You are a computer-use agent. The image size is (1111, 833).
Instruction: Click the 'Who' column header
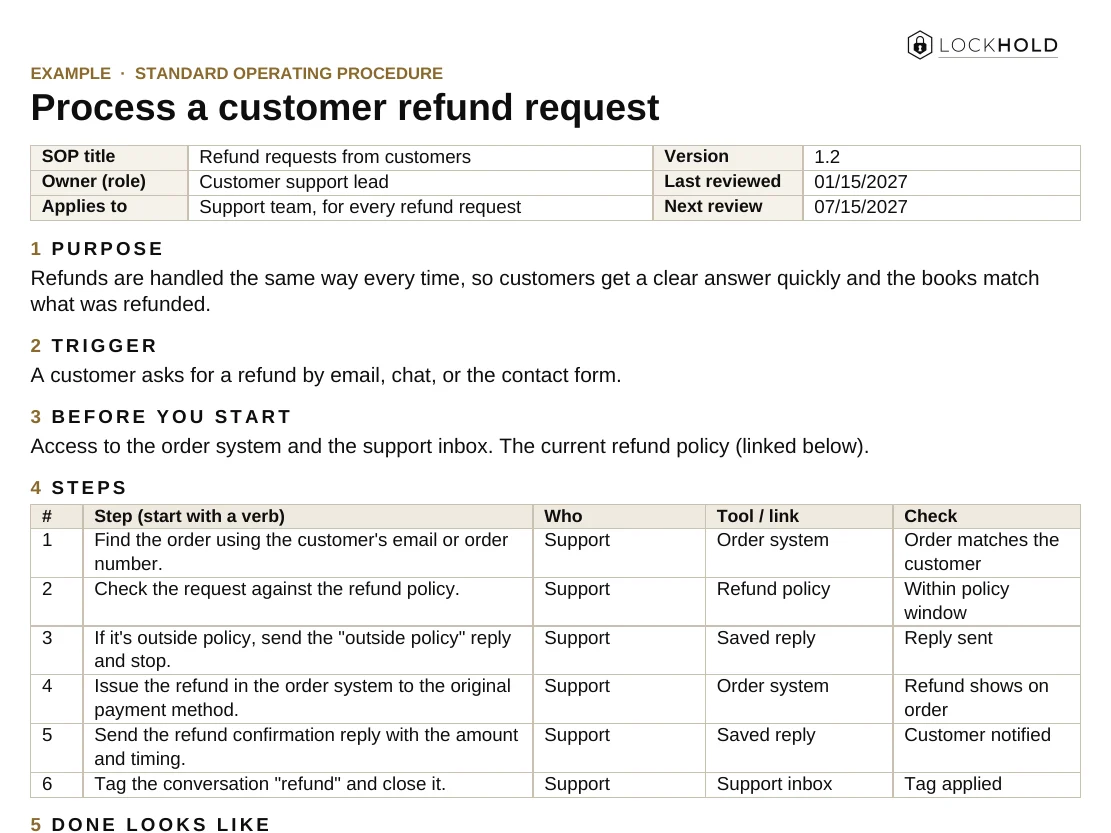[619, 516]
